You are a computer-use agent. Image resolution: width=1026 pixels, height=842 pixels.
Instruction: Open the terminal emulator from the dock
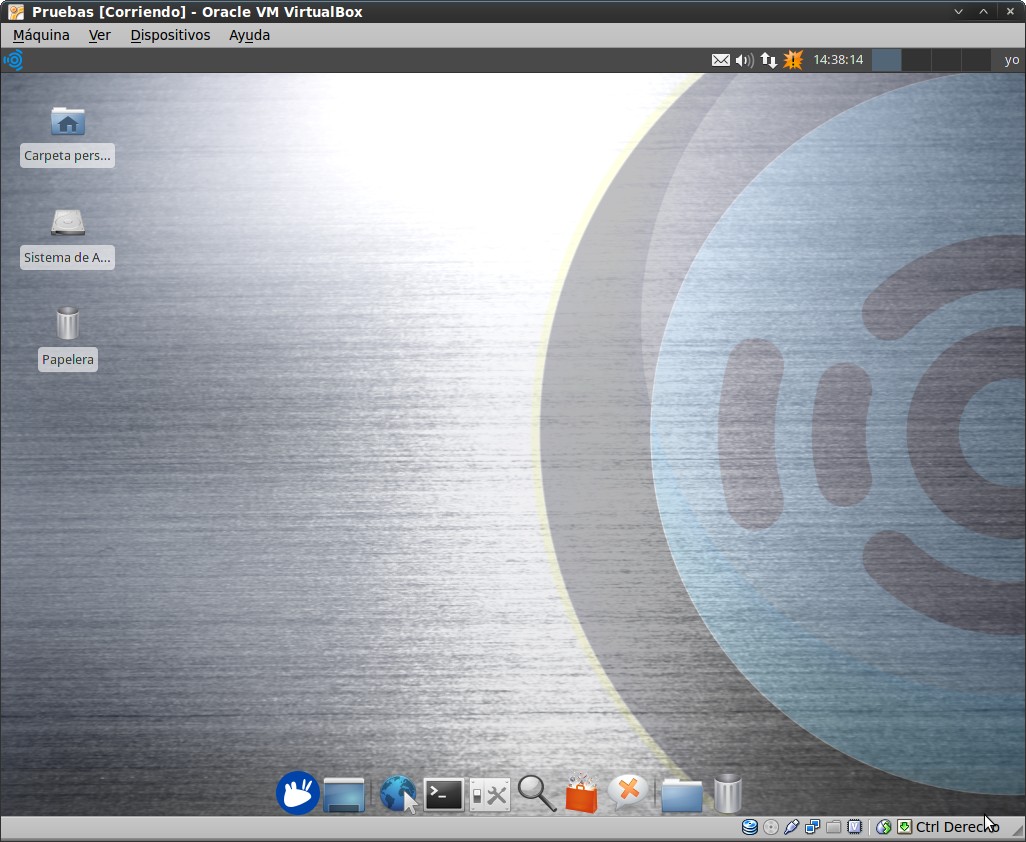pyautogui.click(x=444, y=795)
